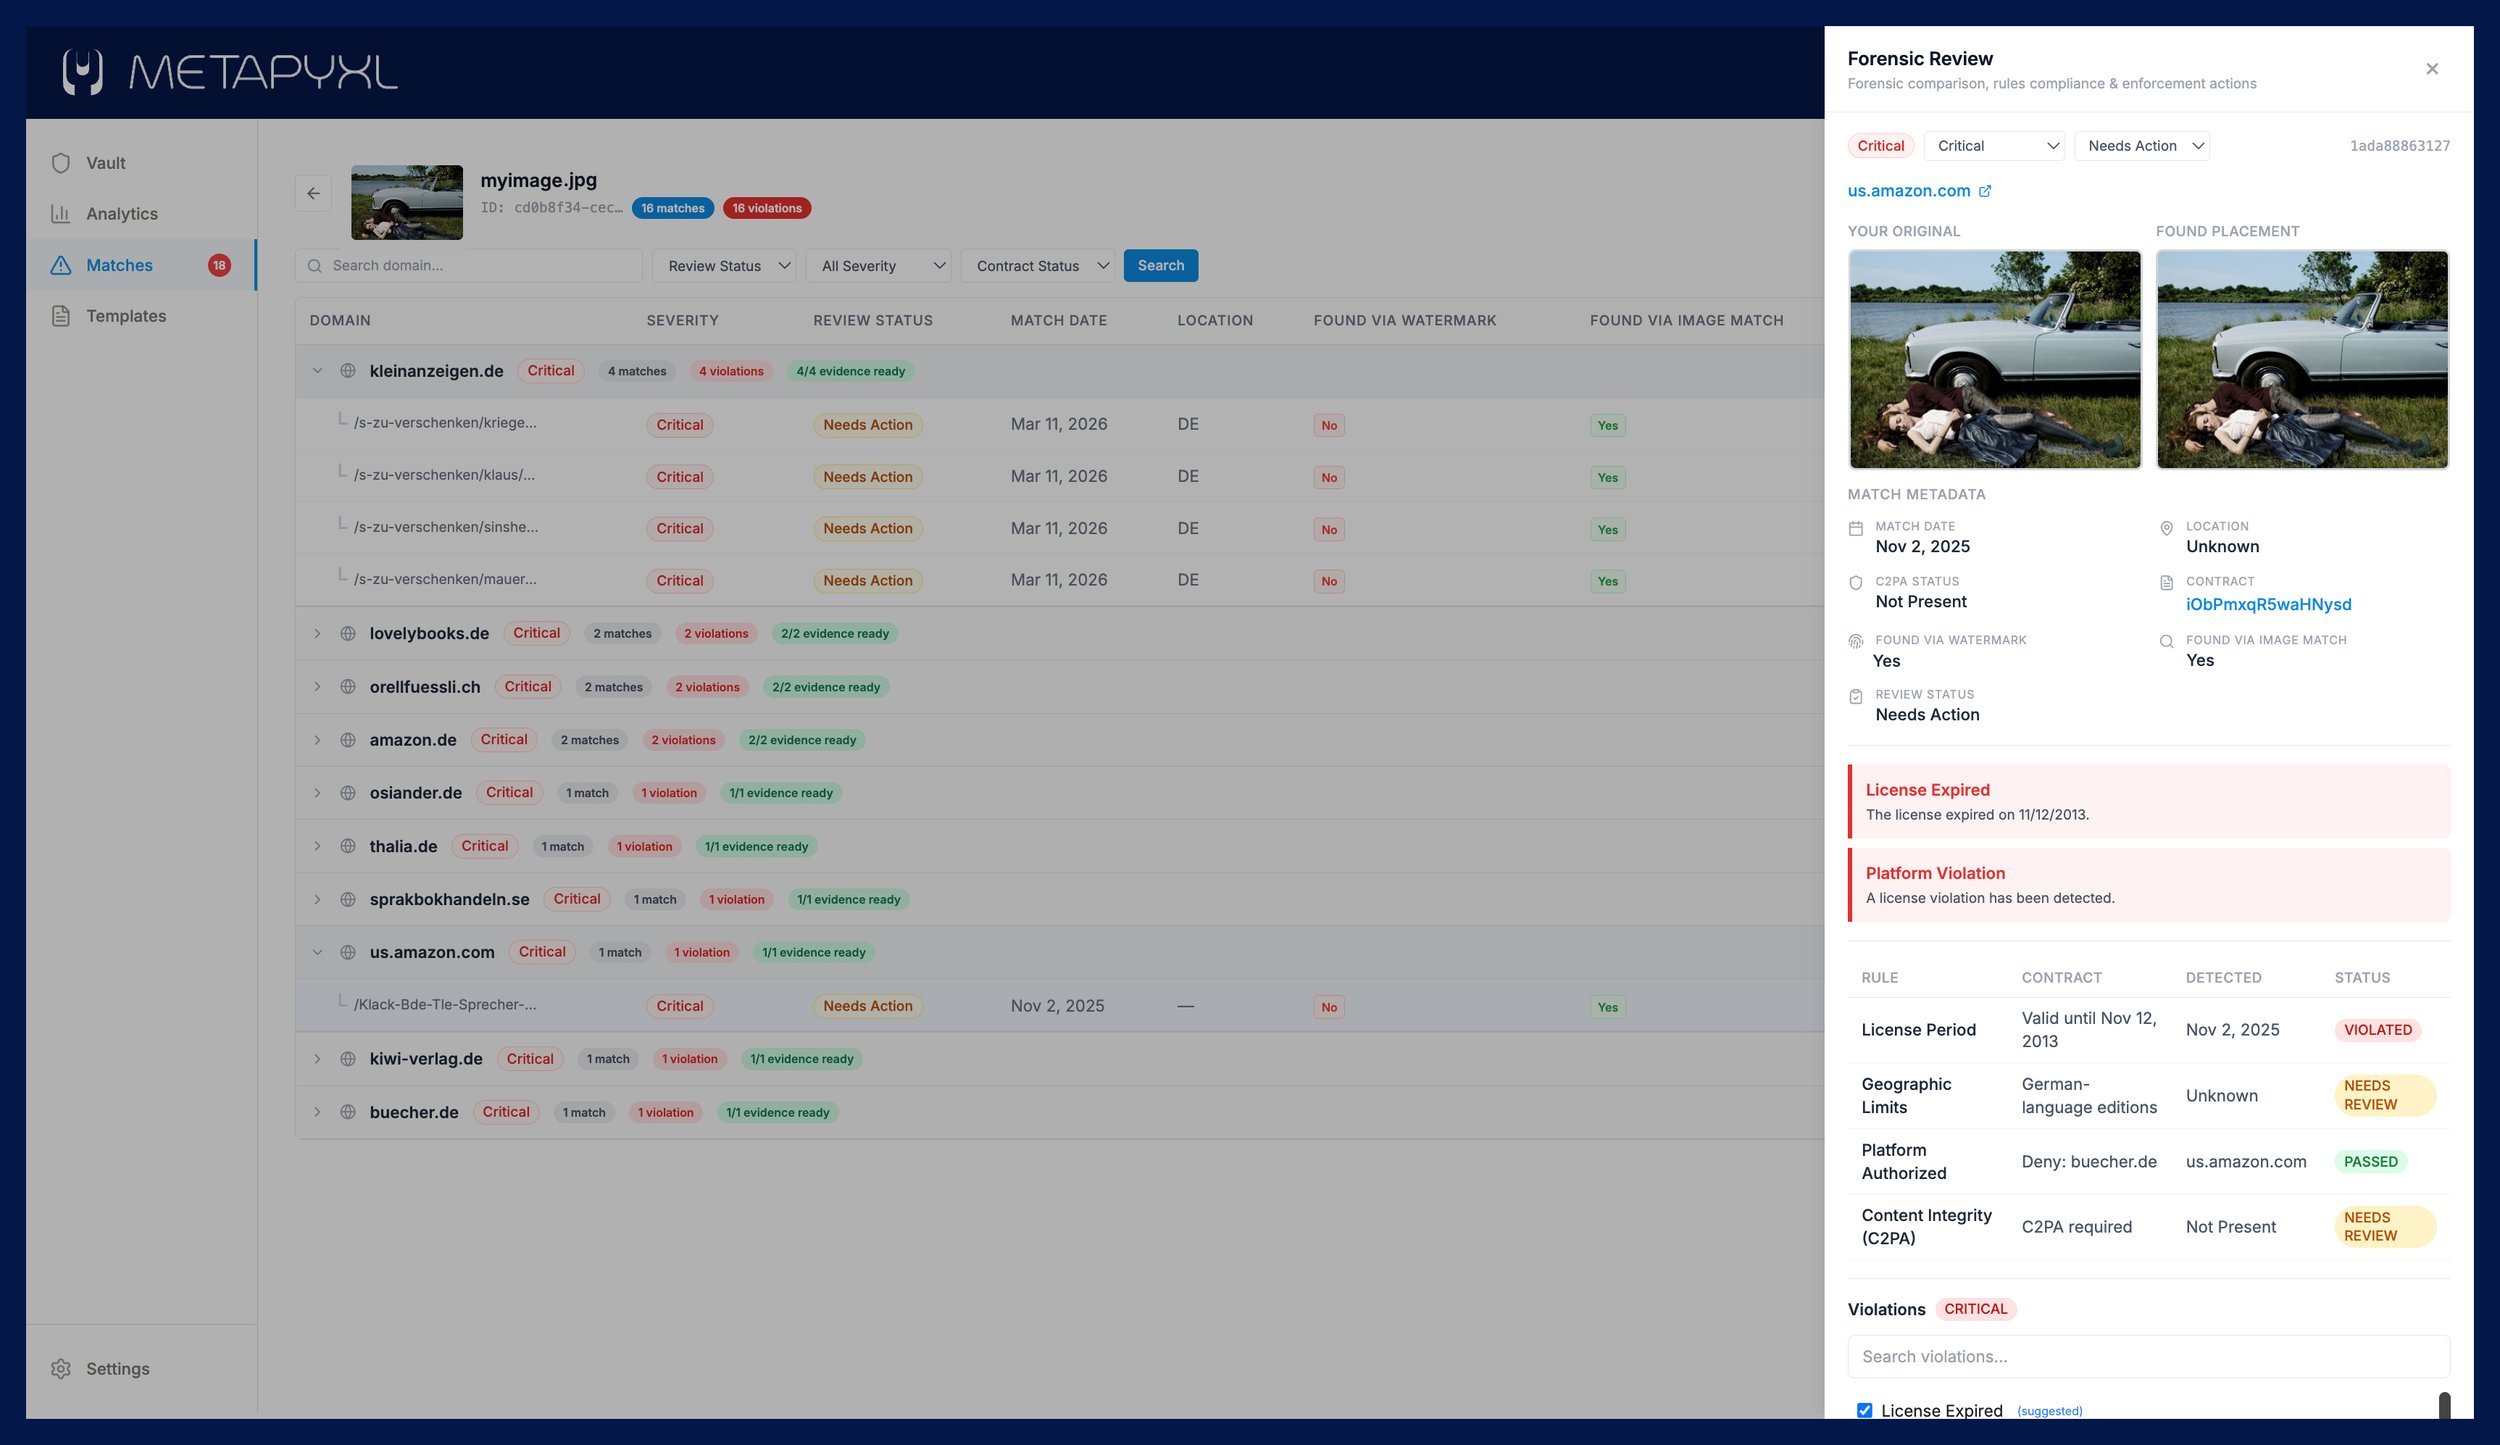Go back with the arrow button
This screenshot has width=2500, height=1445.
313,193
